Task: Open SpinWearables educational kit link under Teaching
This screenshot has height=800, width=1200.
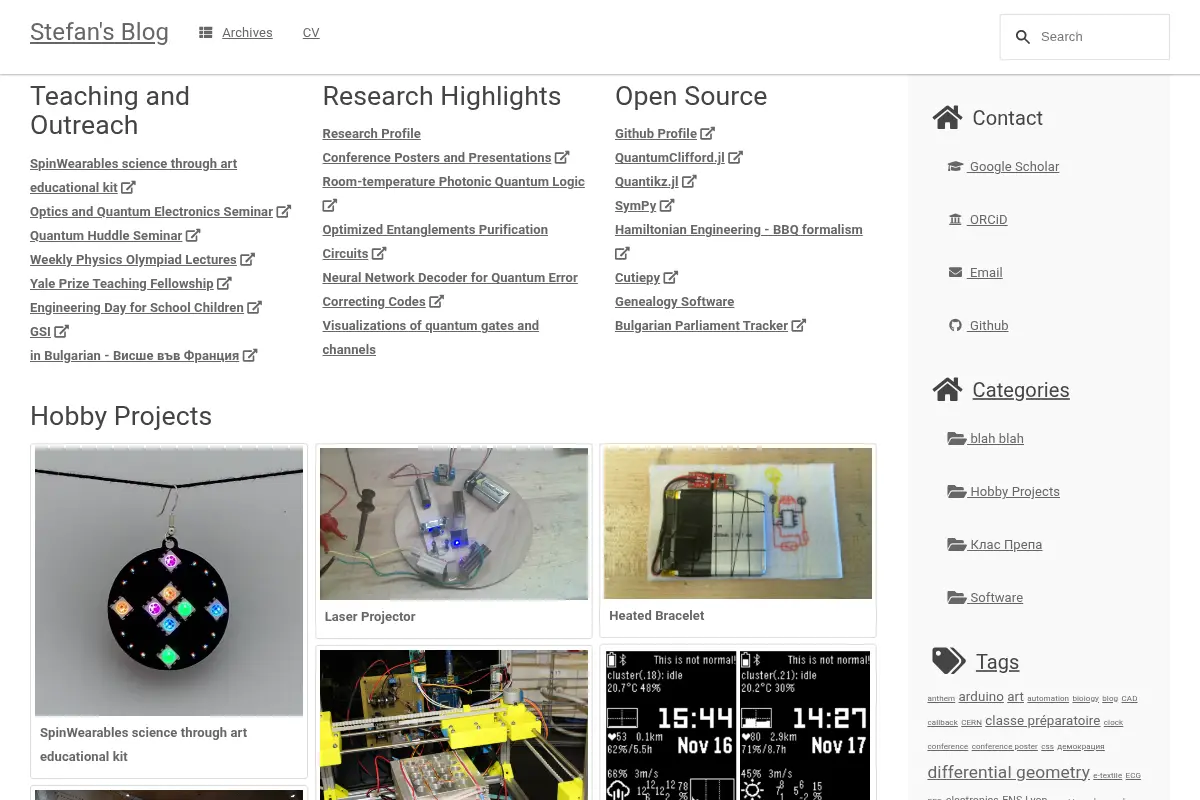Action: 133,175
